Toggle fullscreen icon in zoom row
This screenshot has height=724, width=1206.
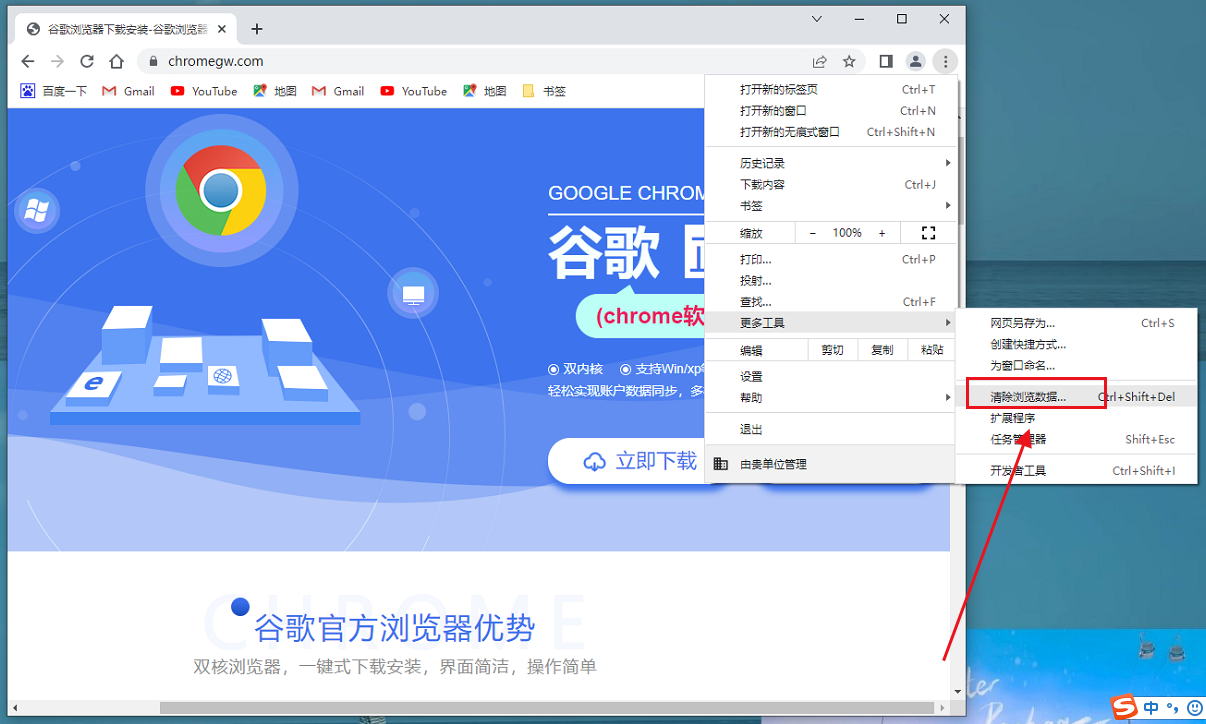(928, 233)
